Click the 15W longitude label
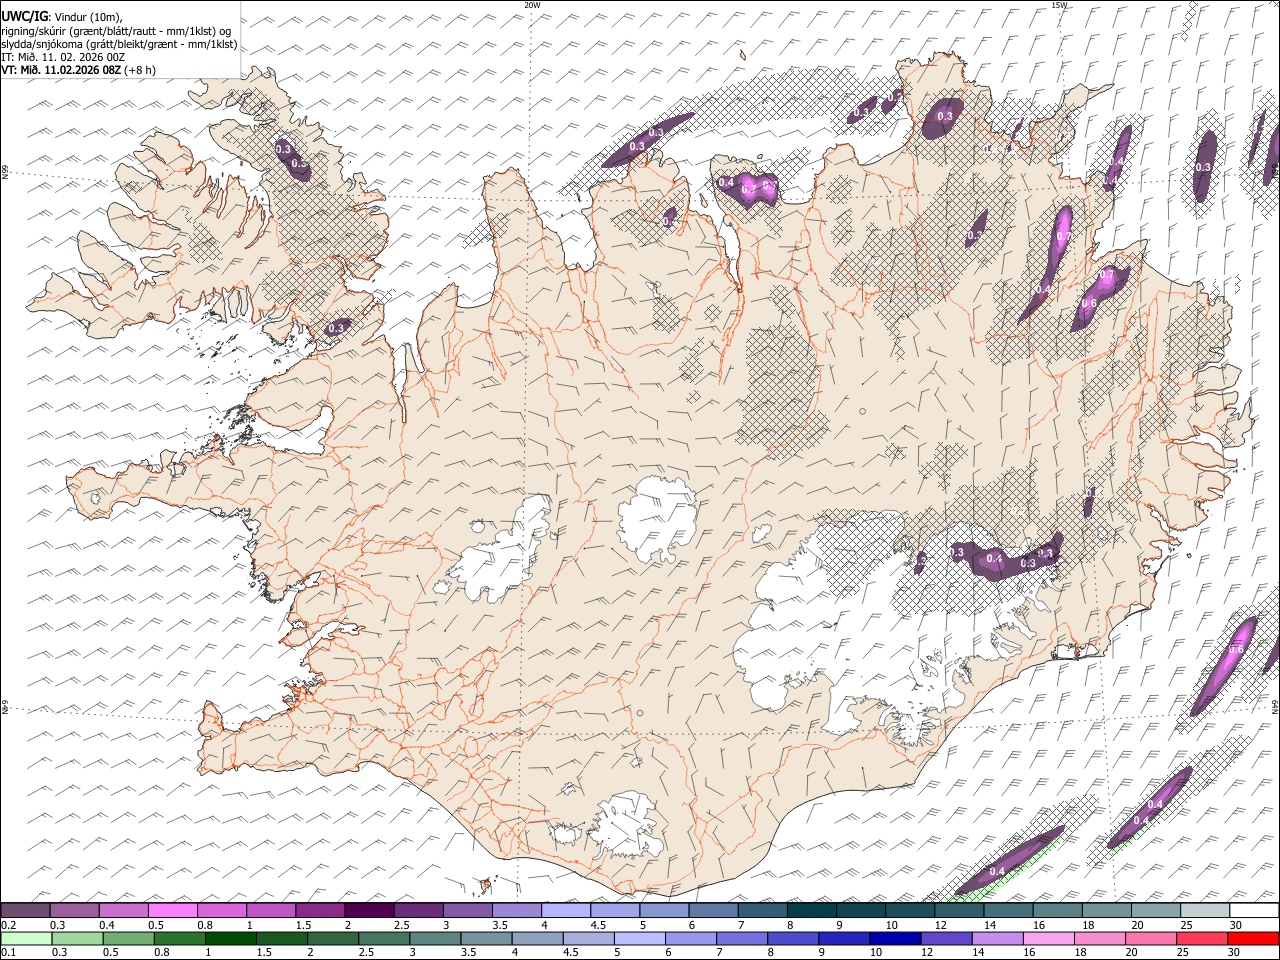This screenshot has width=1280, height=960. (x=1059, y=5)
